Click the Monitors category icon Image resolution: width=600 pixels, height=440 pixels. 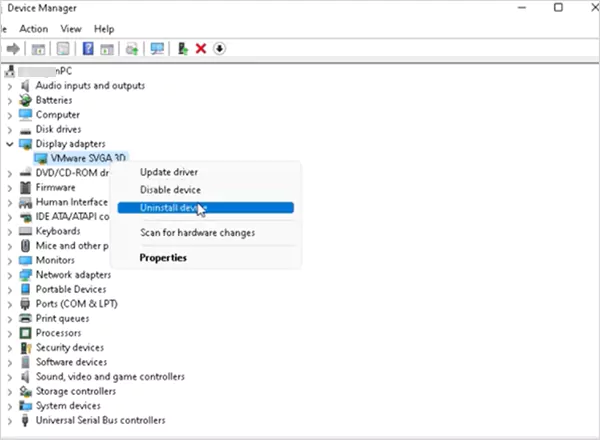coord(25,260)
